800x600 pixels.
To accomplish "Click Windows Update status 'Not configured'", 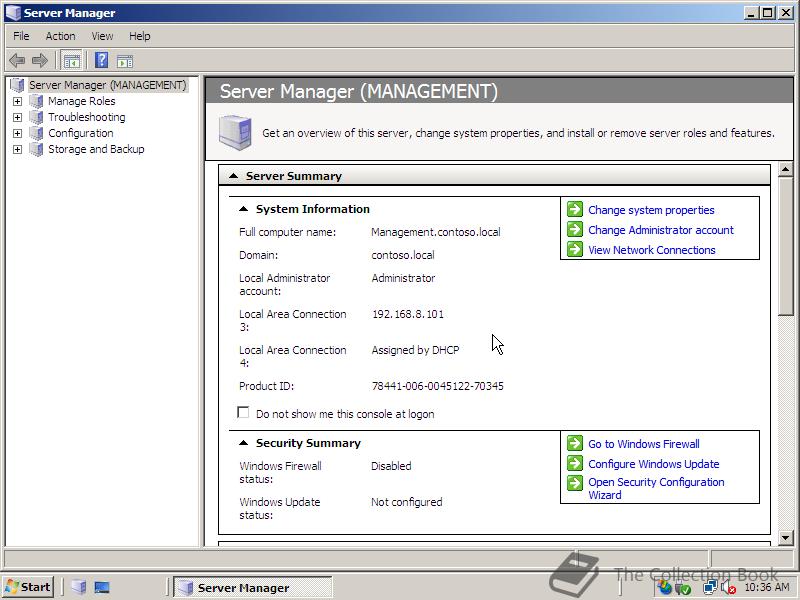I will 407,502.
